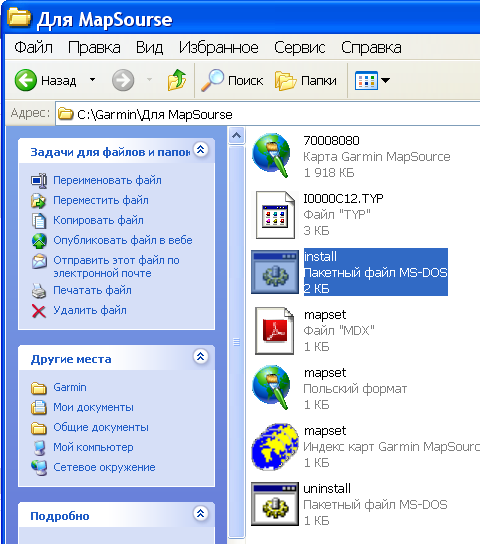The image size is (480, 544).
Task: Click Переименовать файл link
Action: tap(107, 180)
